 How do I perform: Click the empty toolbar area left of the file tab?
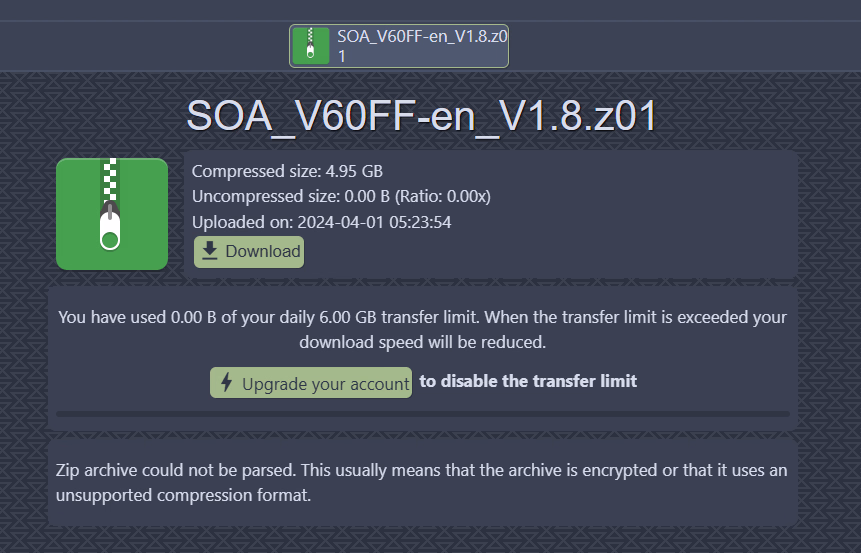tap(140, 46)
